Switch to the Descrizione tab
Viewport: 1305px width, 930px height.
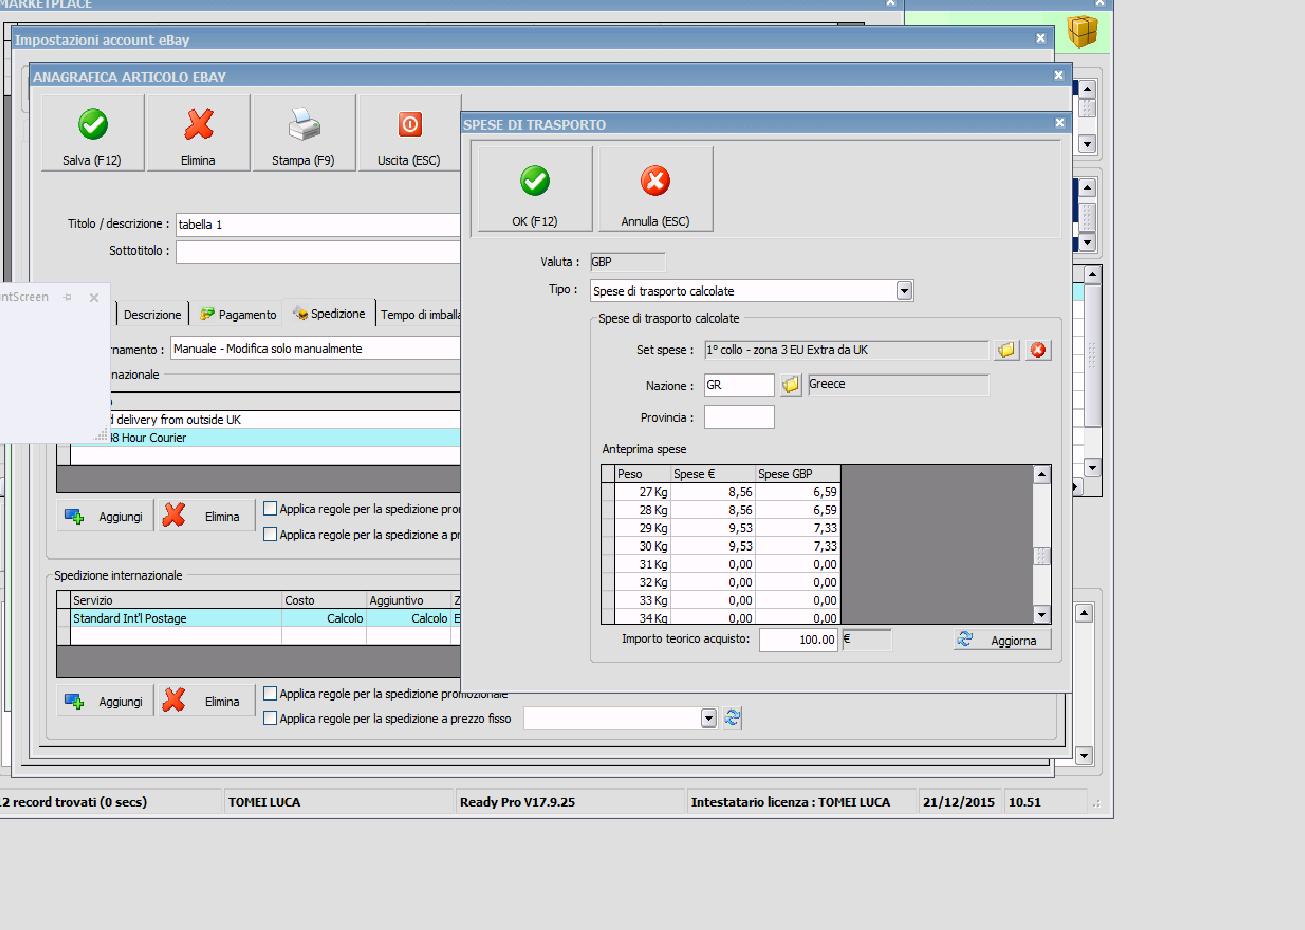(x=152, y=314)
